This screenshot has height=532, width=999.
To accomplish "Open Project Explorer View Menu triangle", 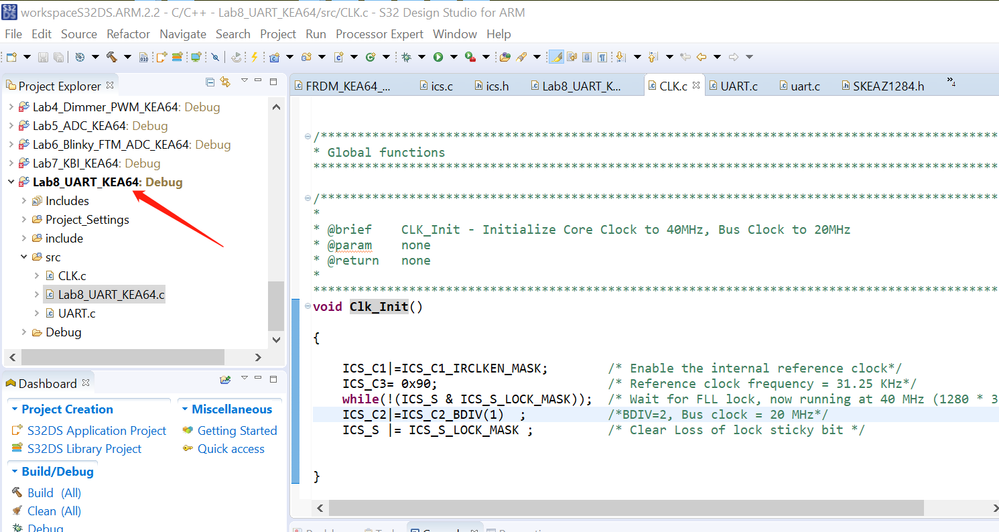I will [x=244, y=80].
